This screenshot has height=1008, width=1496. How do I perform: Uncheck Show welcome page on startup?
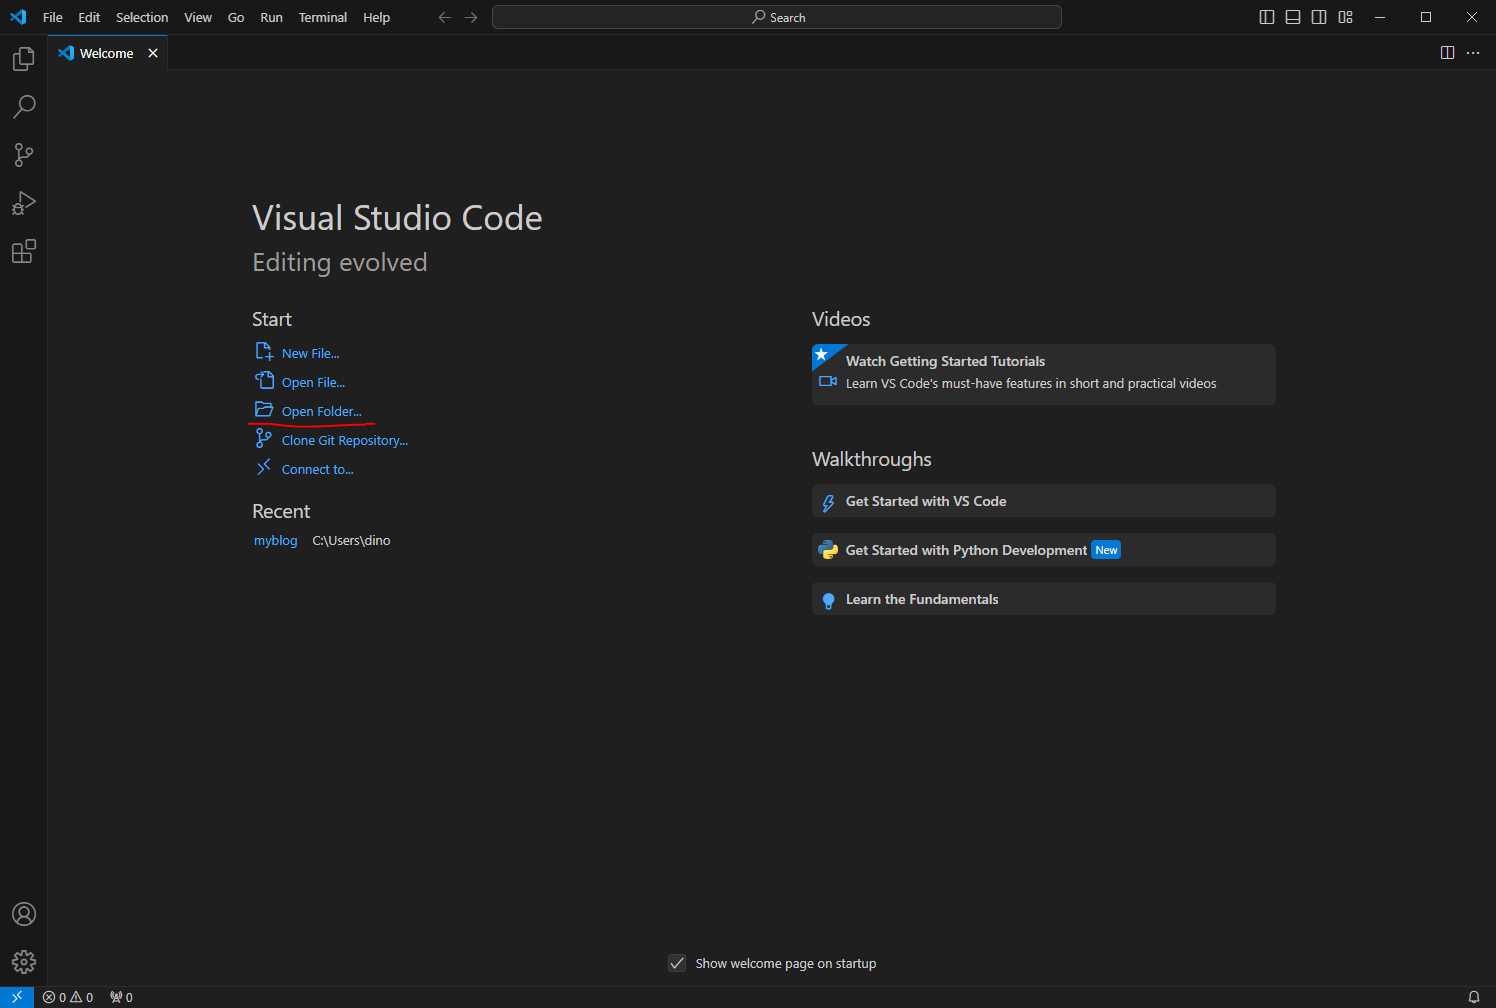click(677, 963)
